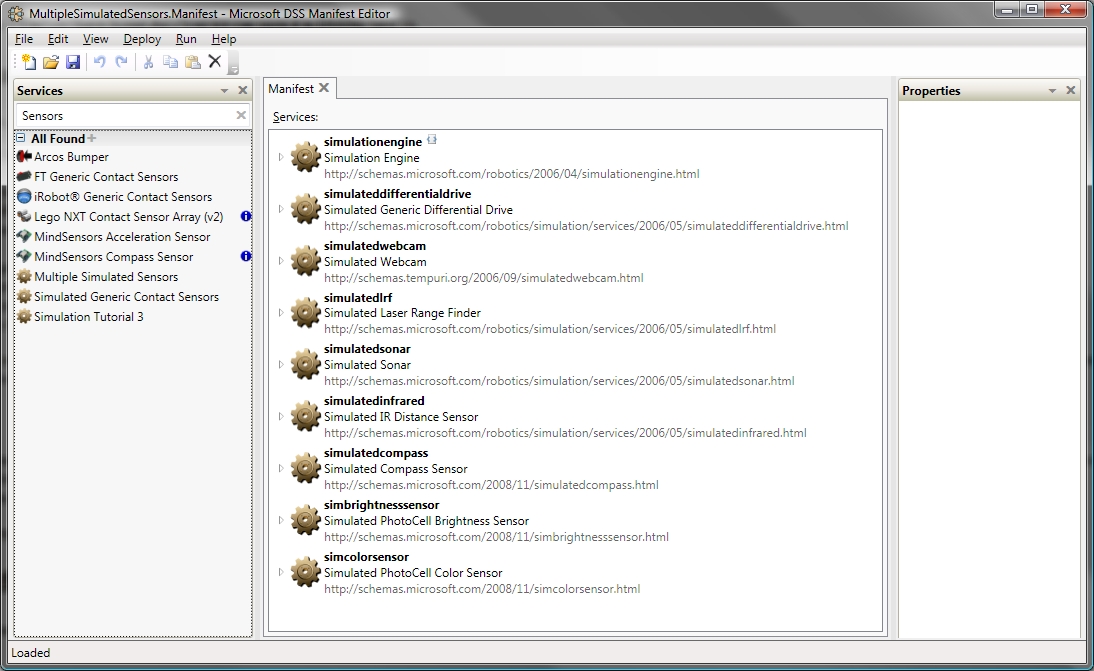
Task: Click the Open folder toolbar icon
Action: [51, 62]
